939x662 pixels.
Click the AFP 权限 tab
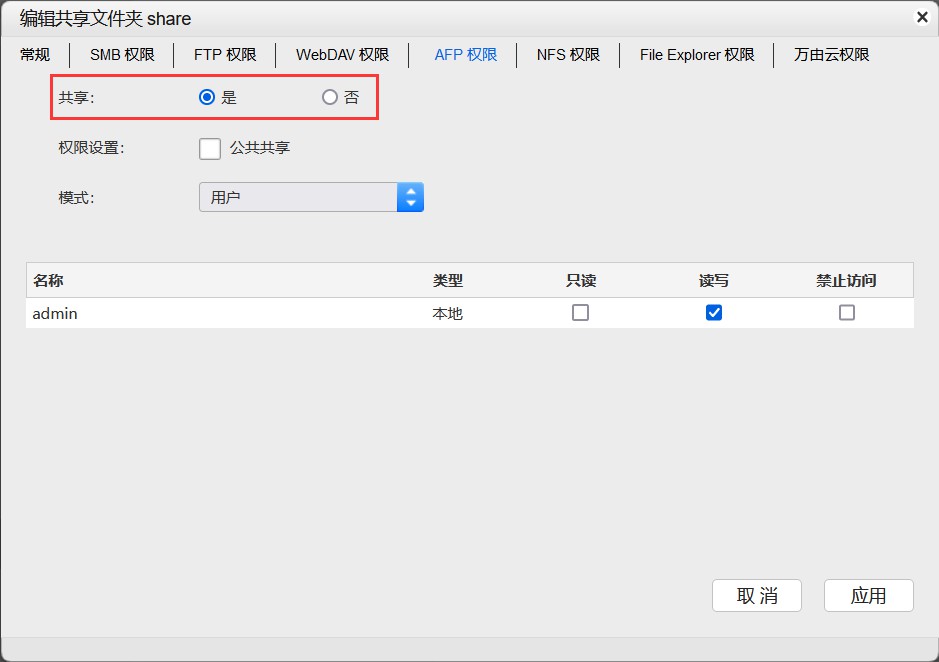click(465, 55)
